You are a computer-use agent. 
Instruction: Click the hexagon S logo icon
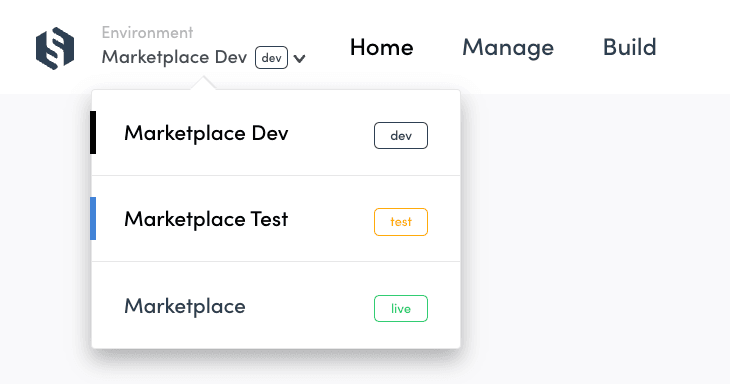(x=55, y=48)
